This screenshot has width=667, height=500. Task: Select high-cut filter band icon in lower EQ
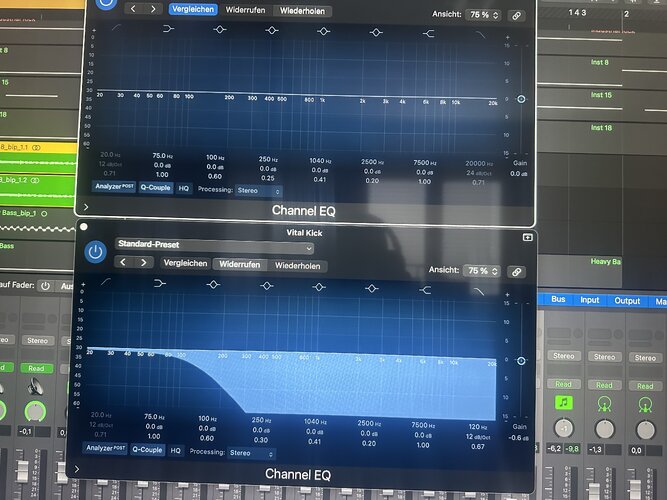tap(479, 291)
